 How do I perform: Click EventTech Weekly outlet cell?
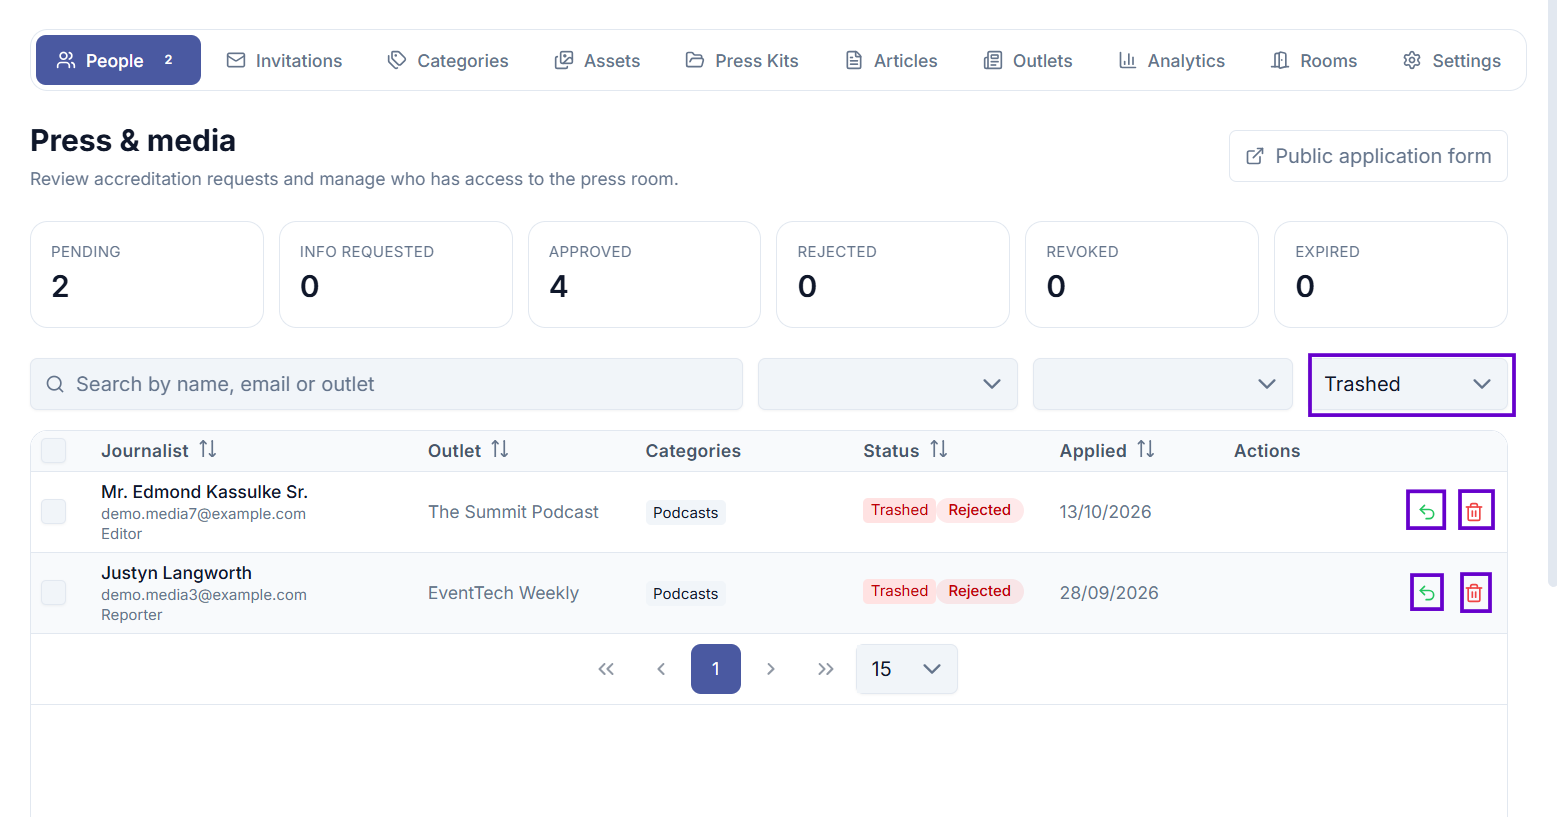503,593
